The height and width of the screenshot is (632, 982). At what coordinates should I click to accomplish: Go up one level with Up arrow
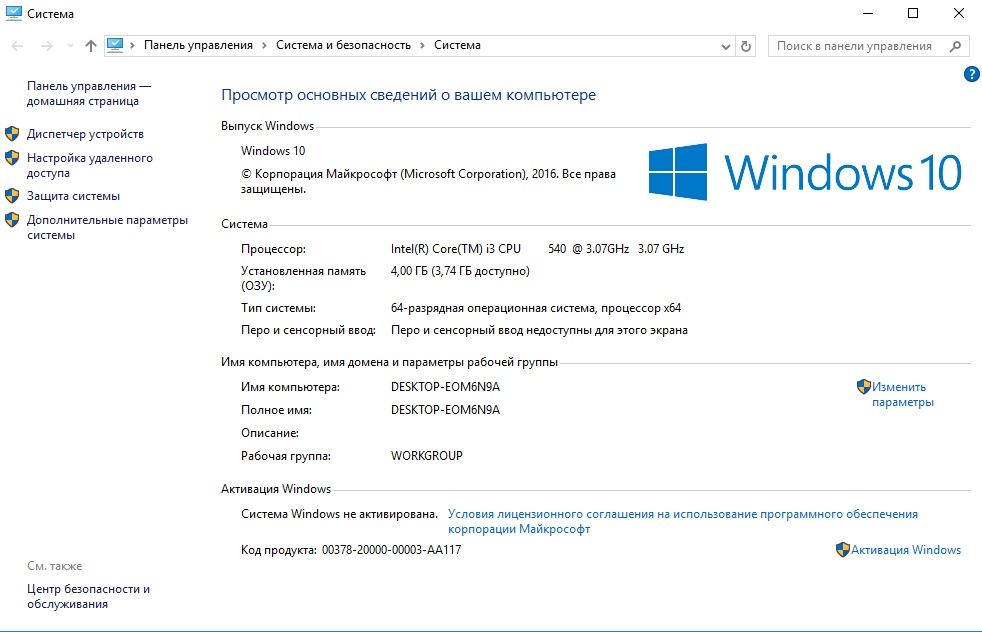tap(91, 46)
